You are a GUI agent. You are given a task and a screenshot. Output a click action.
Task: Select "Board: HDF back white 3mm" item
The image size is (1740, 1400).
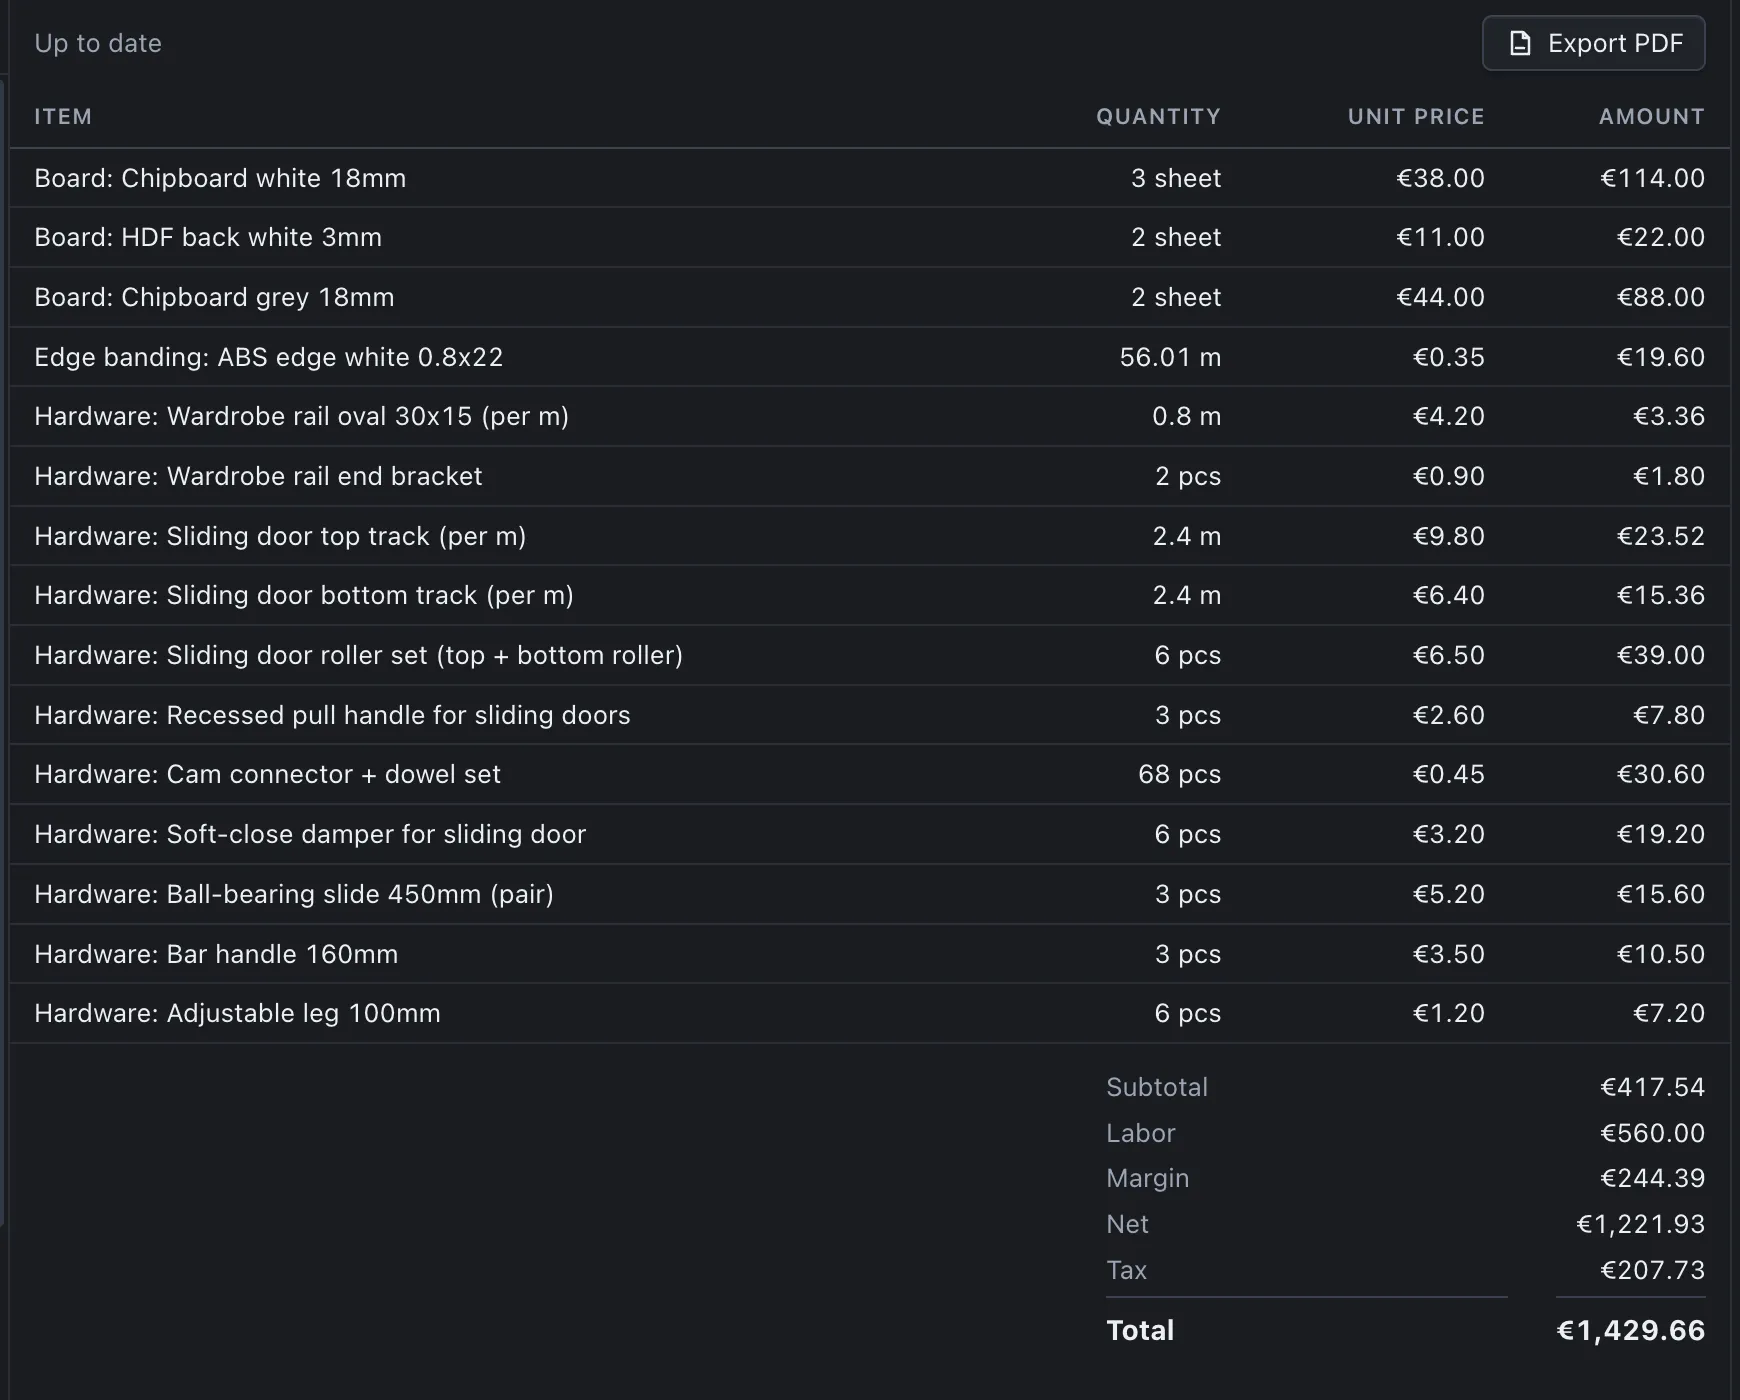(x=208, y=237)
